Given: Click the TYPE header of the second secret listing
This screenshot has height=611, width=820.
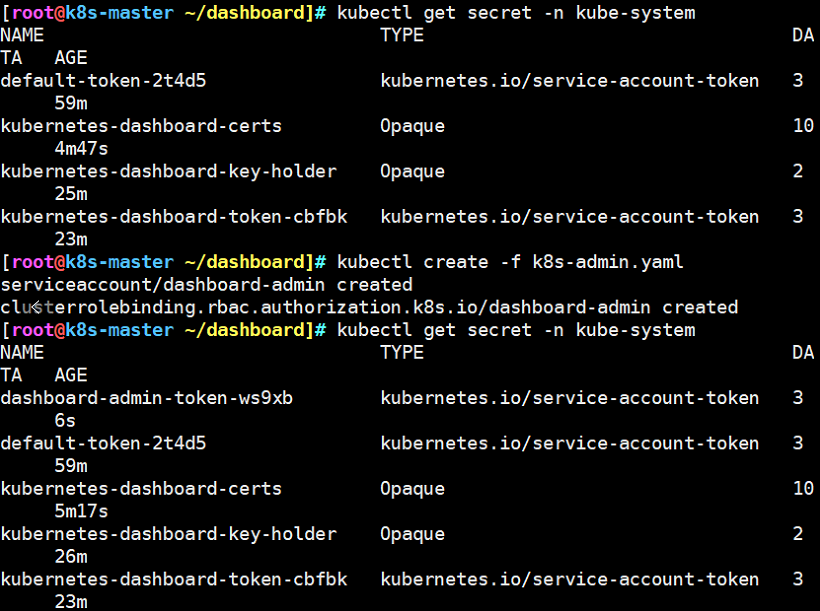Looking at the screenshot, I should point(402,353).
